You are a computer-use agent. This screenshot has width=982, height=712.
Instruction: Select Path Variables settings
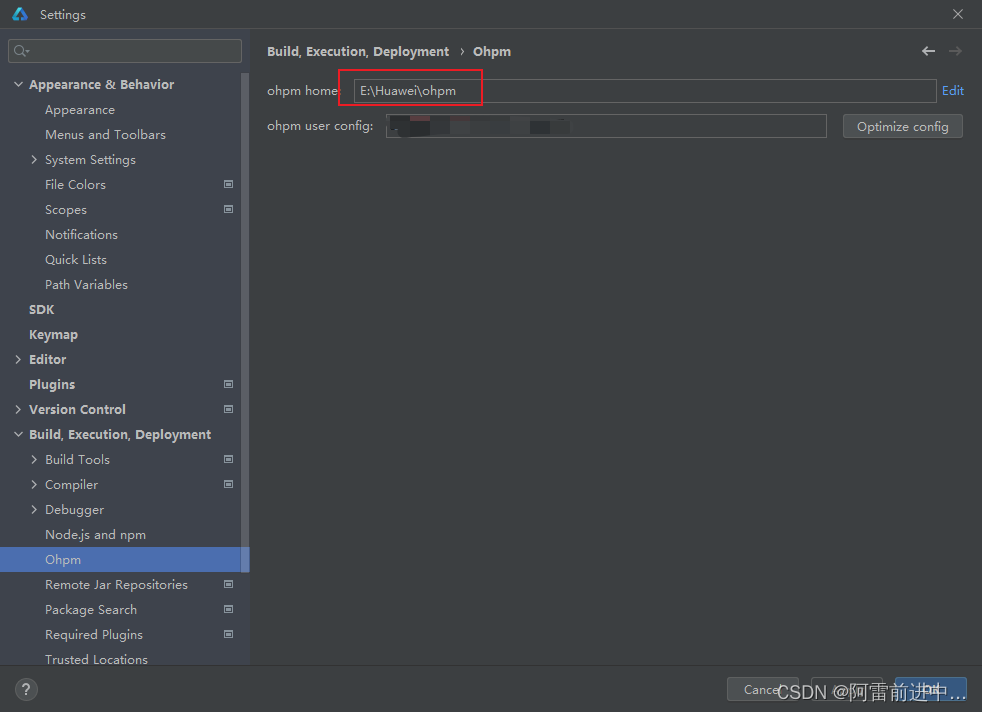pos(86,284)
